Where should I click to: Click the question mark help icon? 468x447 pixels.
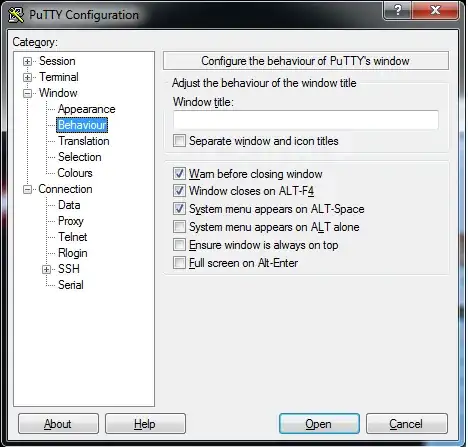(x=398, y=10)
